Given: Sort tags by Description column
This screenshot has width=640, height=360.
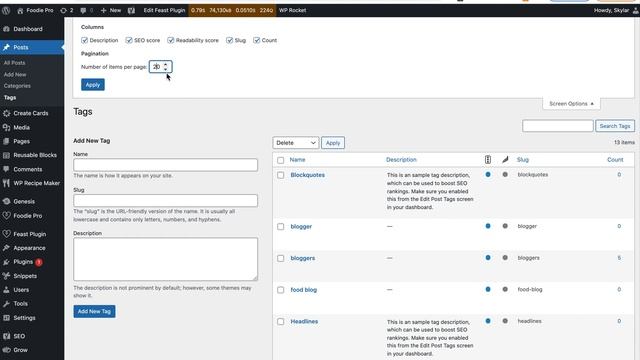Looking at the screenshot, I should point(401,160).
